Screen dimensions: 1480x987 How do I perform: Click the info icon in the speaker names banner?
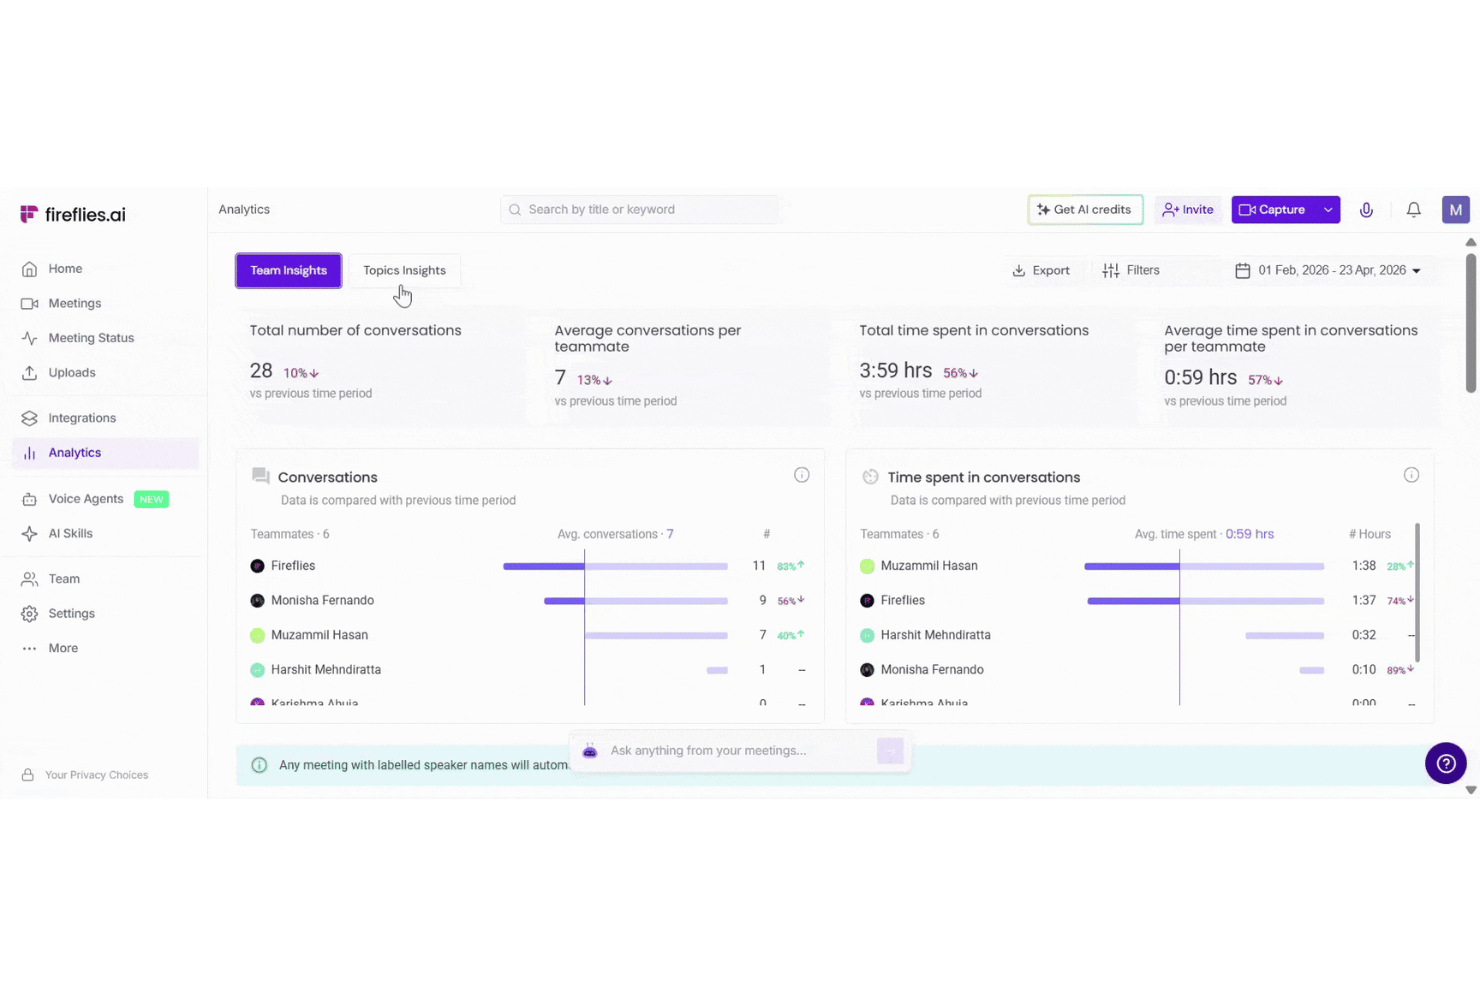tap(259, 765)
